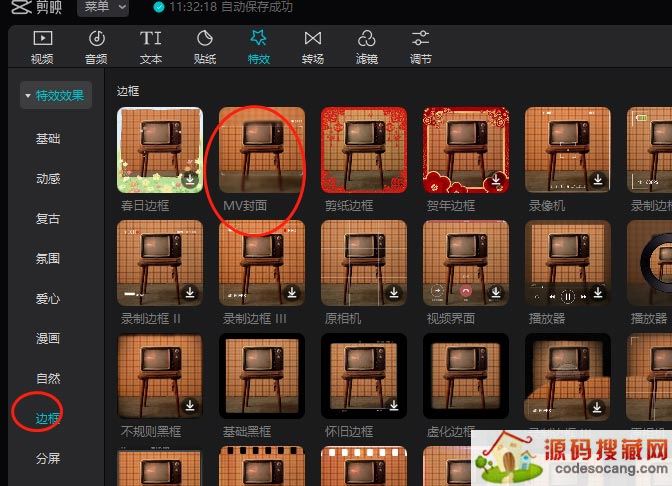672x486 pixels.
Task: Select the 动感 effects category
Action: (x=48, y=179)
